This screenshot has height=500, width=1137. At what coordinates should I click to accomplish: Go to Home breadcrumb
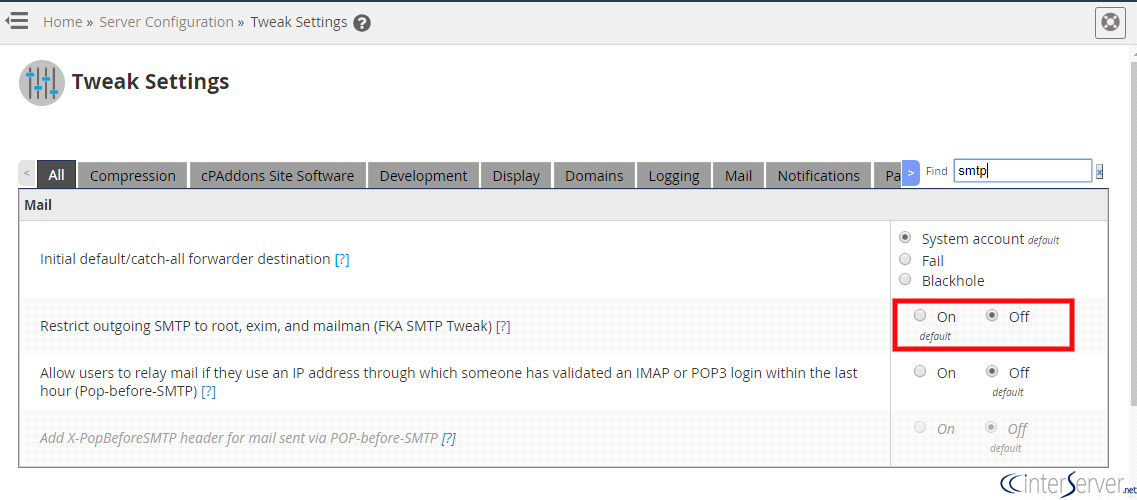[62, 22]
